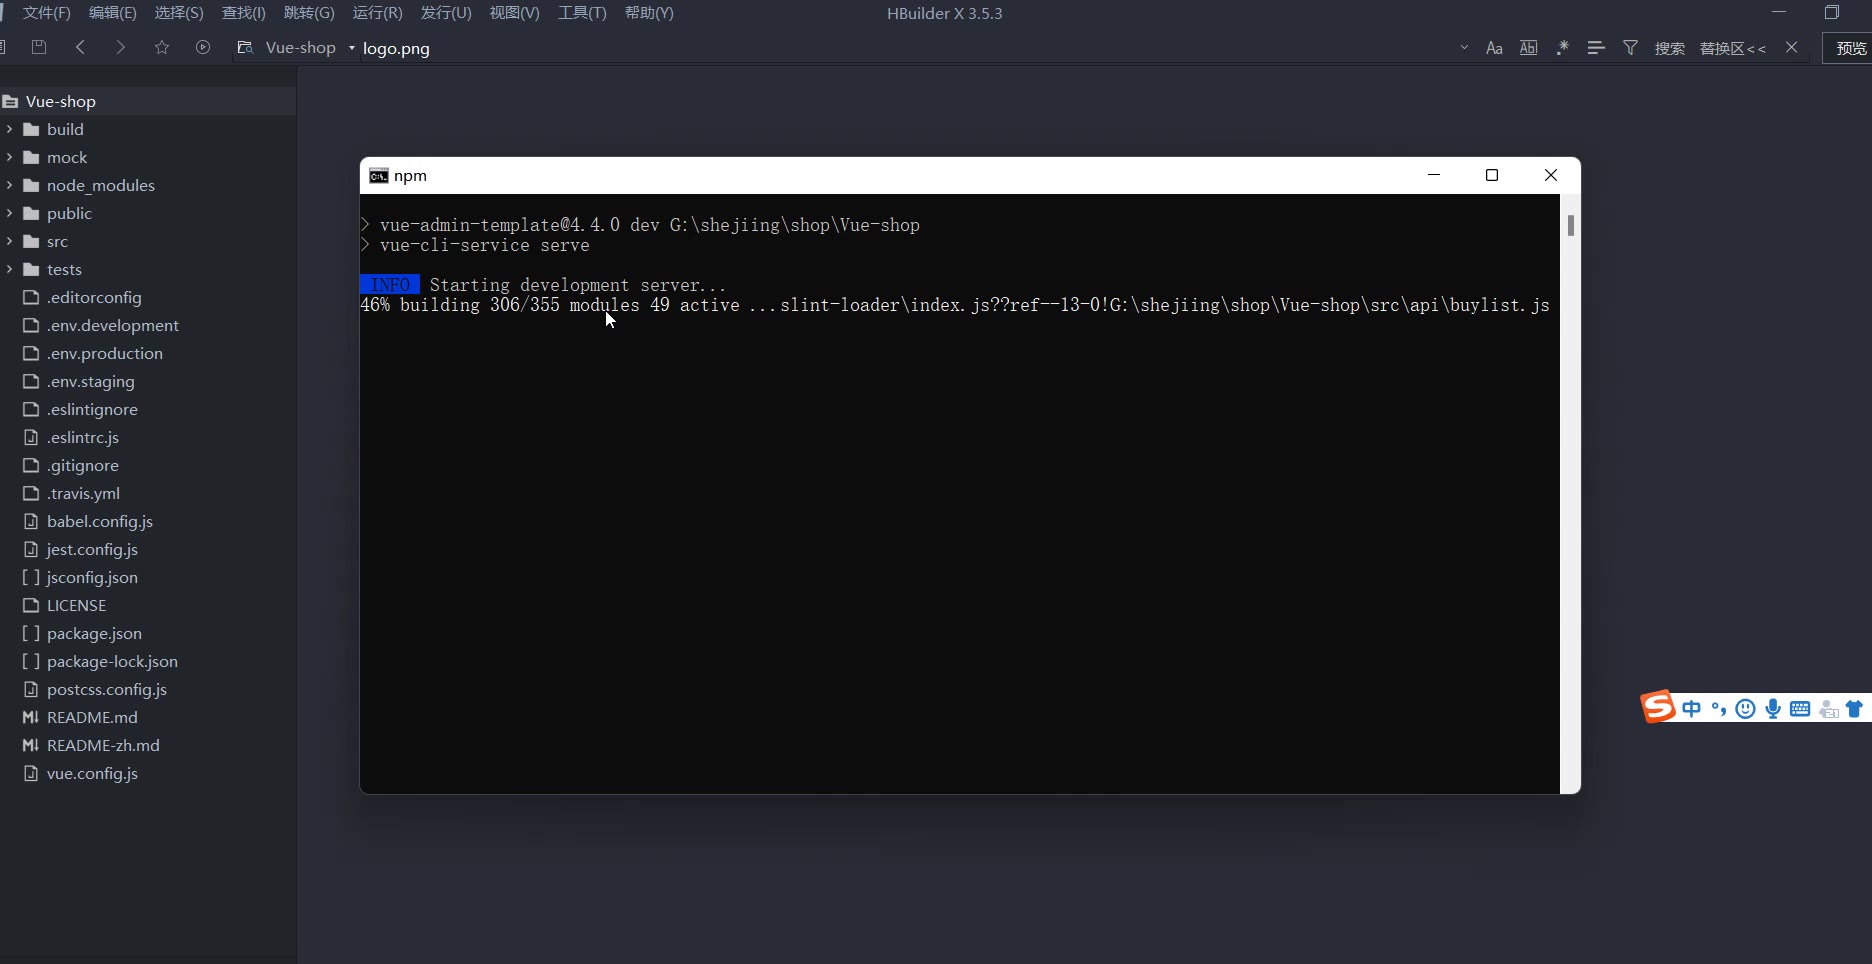Click the folder search icon before Vue-shop

click(x=245, y=47)
